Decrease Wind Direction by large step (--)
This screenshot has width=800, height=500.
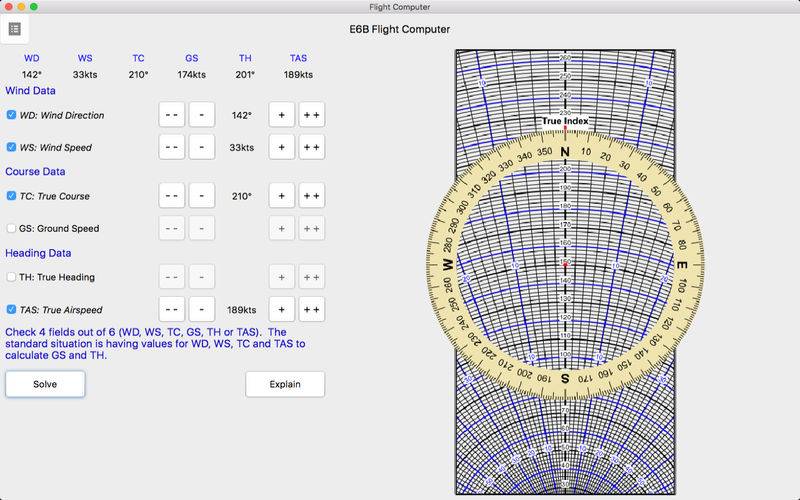click(x=171, y=115)
